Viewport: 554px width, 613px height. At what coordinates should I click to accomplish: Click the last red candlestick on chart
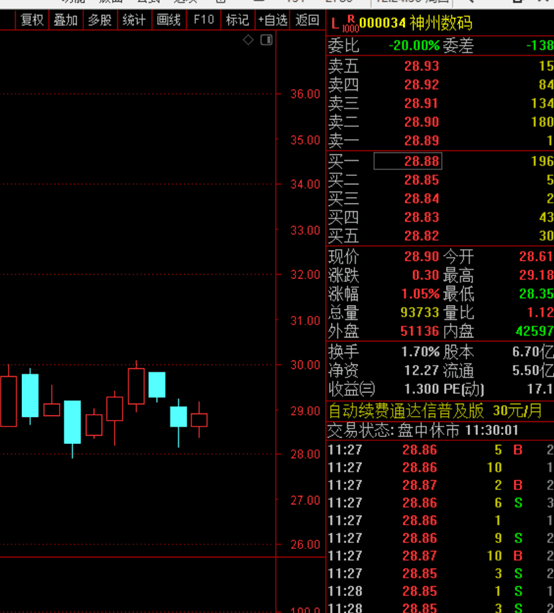pos(199,419)
